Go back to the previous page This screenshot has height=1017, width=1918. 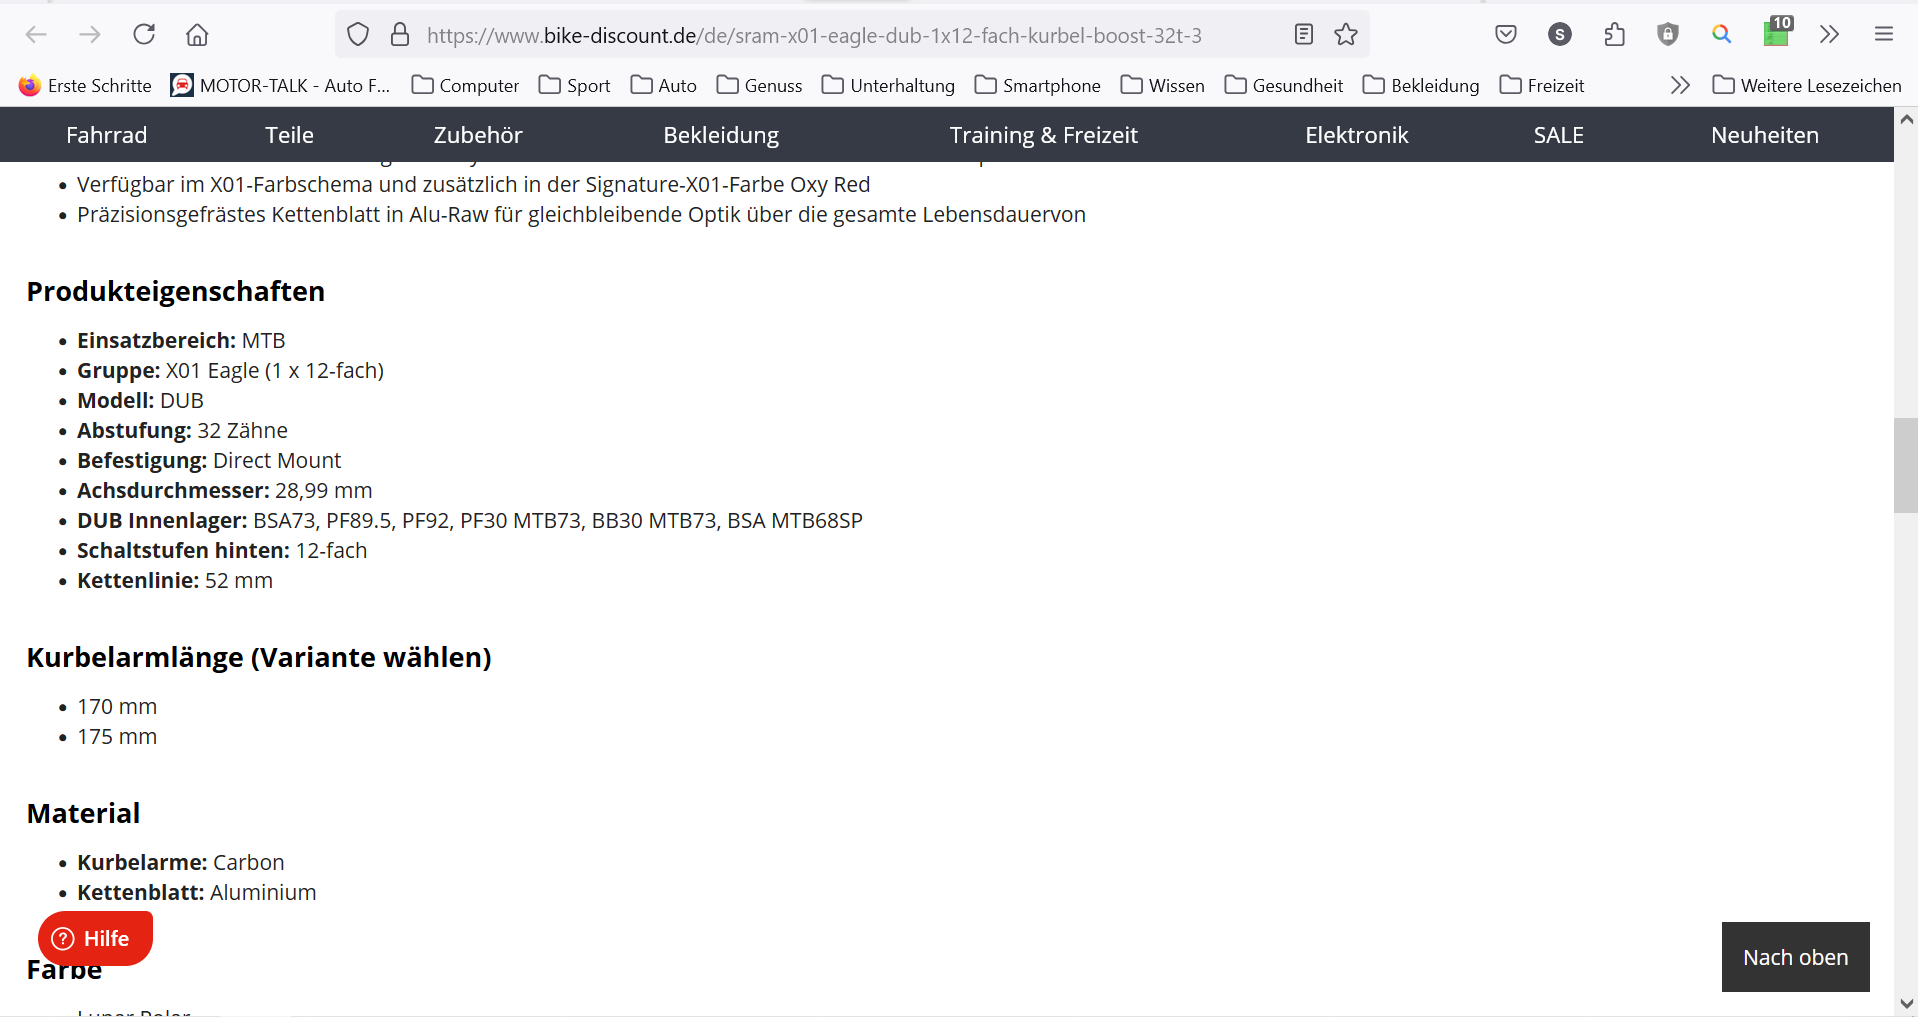click(x=36, y=35)
